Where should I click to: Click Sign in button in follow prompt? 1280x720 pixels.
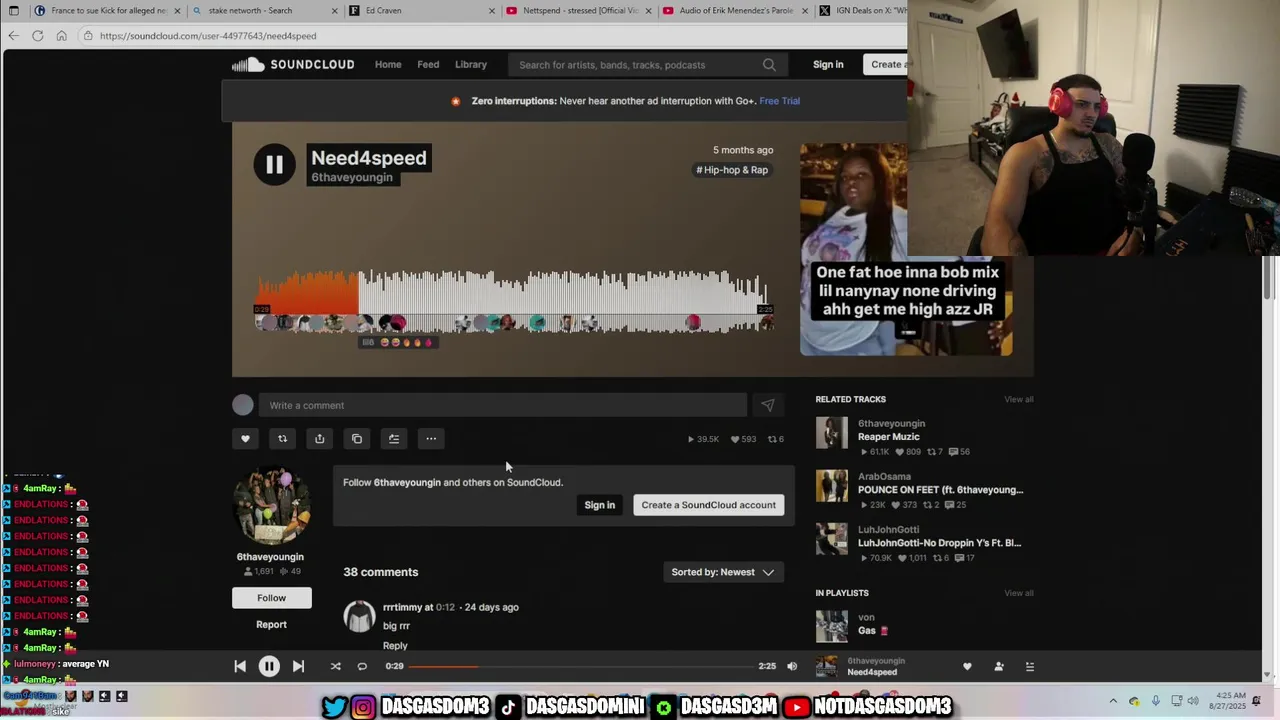[600, 505]
